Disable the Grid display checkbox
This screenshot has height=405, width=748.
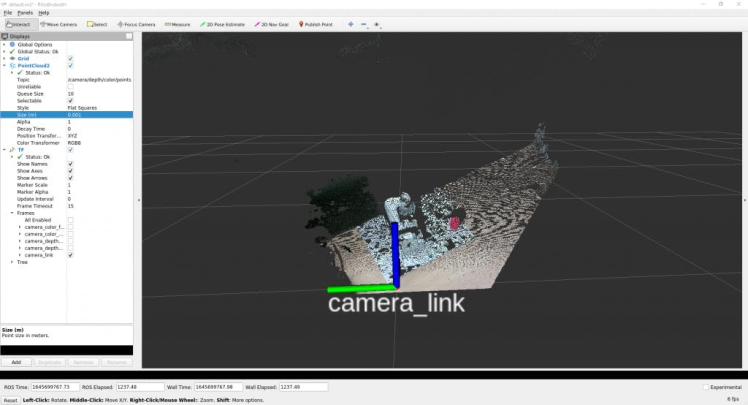(70, 58)
